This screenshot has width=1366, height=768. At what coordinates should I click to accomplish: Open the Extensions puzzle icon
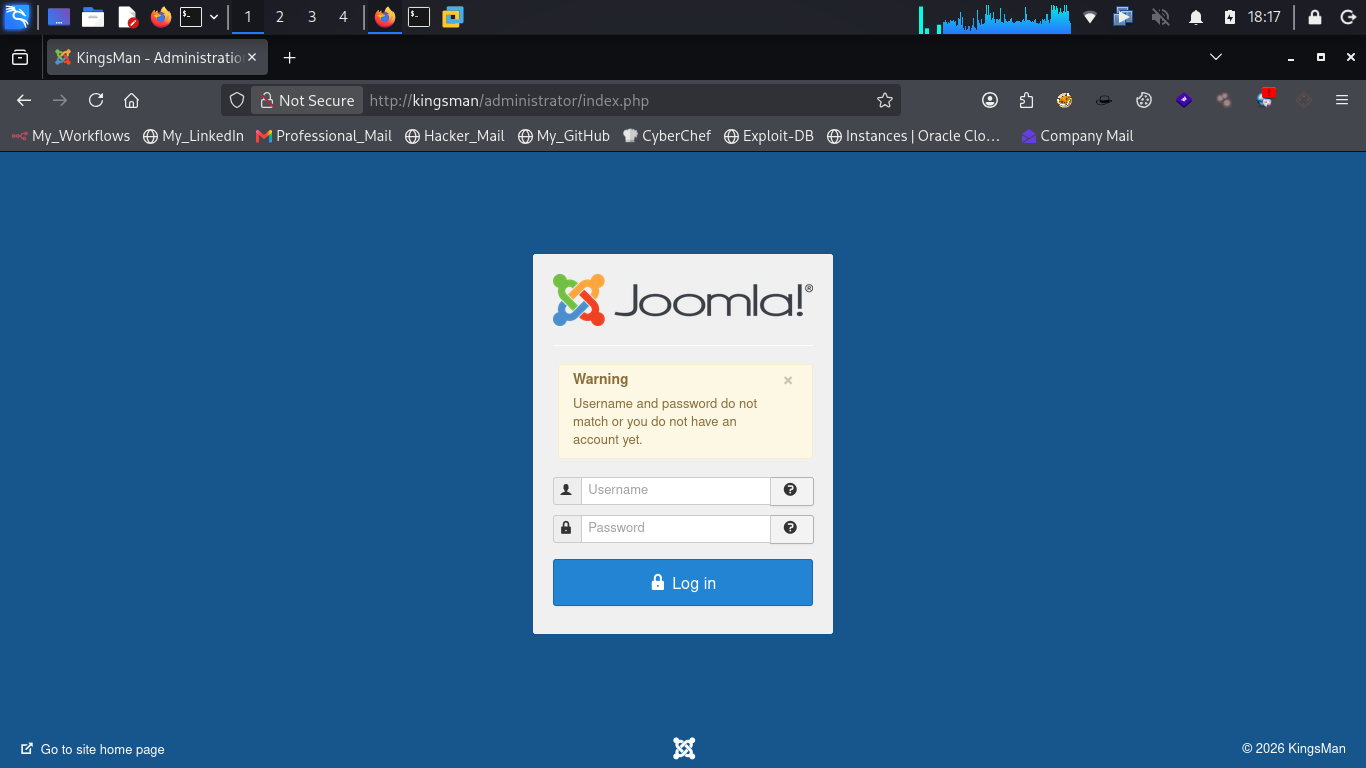click(x=1026, y=100)
